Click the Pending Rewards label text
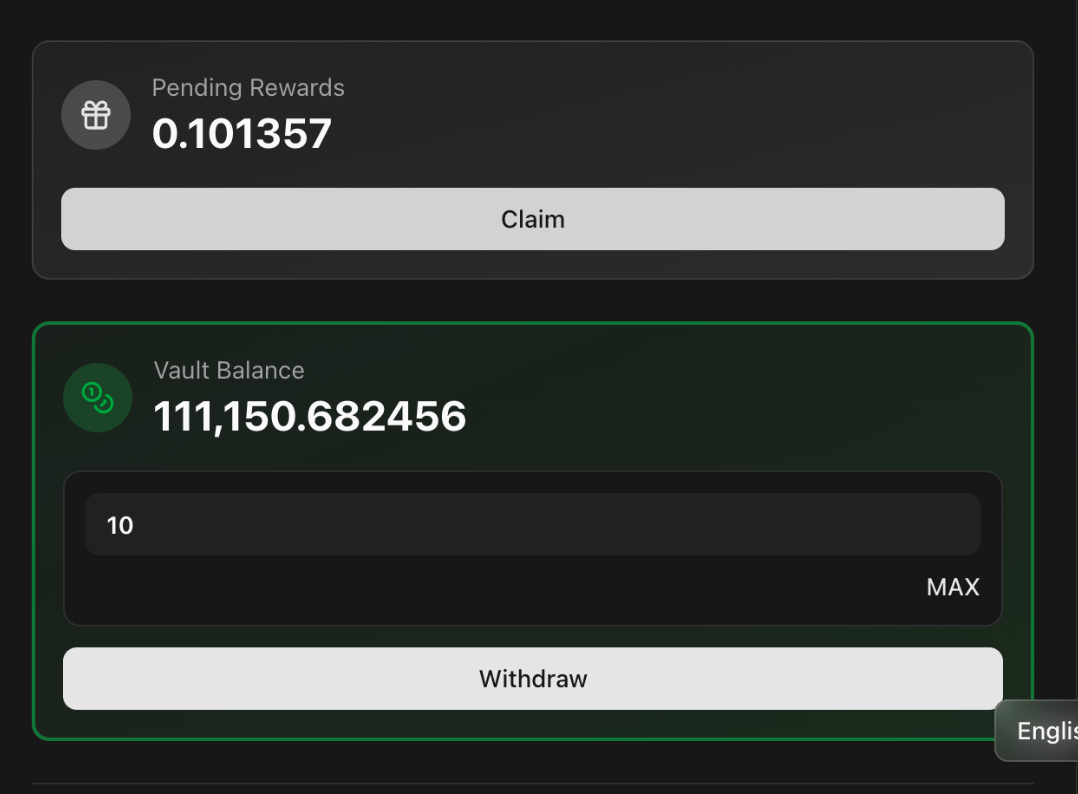This screenshot has height=794, width=1078. pos(248,88)
